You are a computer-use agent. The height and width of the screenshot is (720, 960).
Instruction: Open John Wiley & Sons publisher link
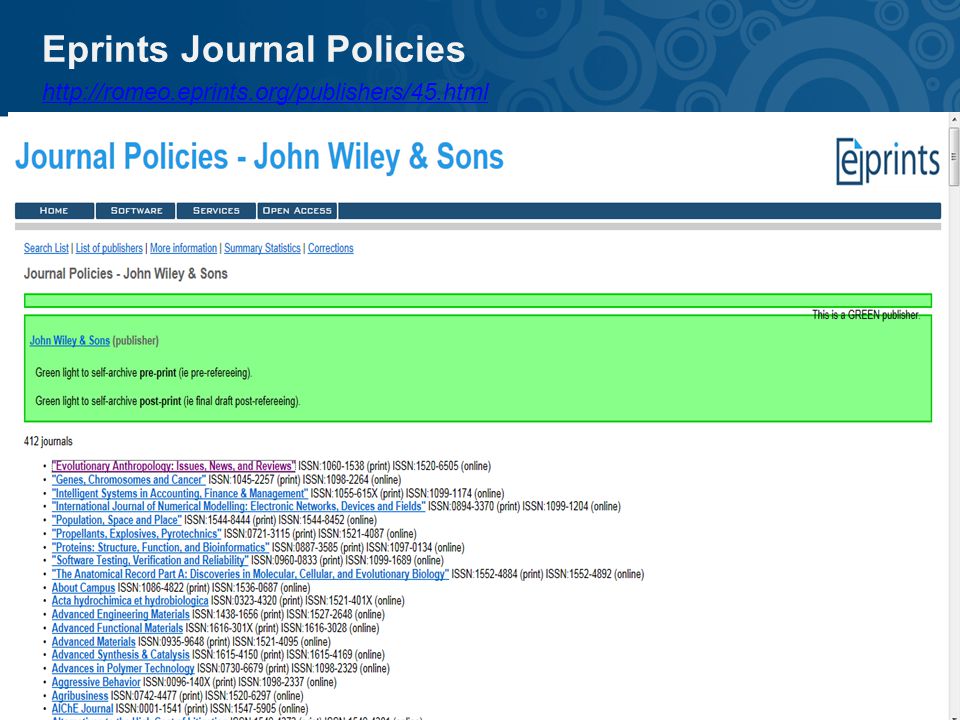[70, 340]
